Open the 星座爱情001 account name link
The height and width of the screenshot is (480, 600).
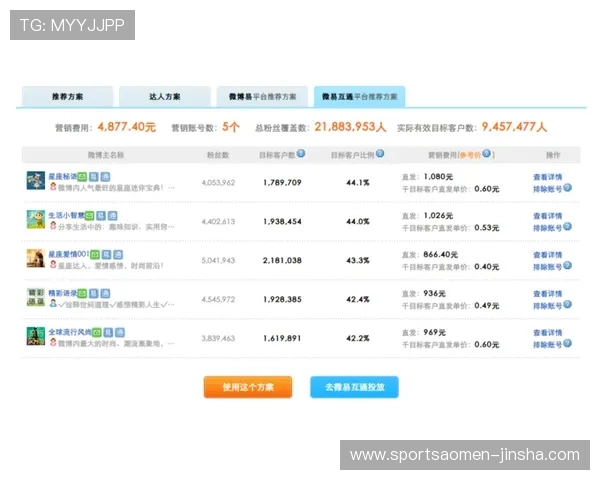[68, 254]
